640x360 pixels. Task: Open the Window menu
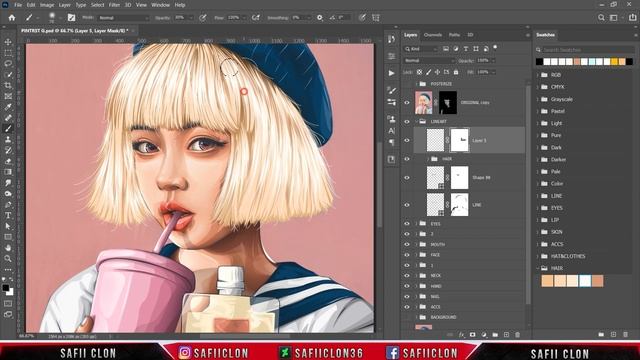tap(160, 5)
